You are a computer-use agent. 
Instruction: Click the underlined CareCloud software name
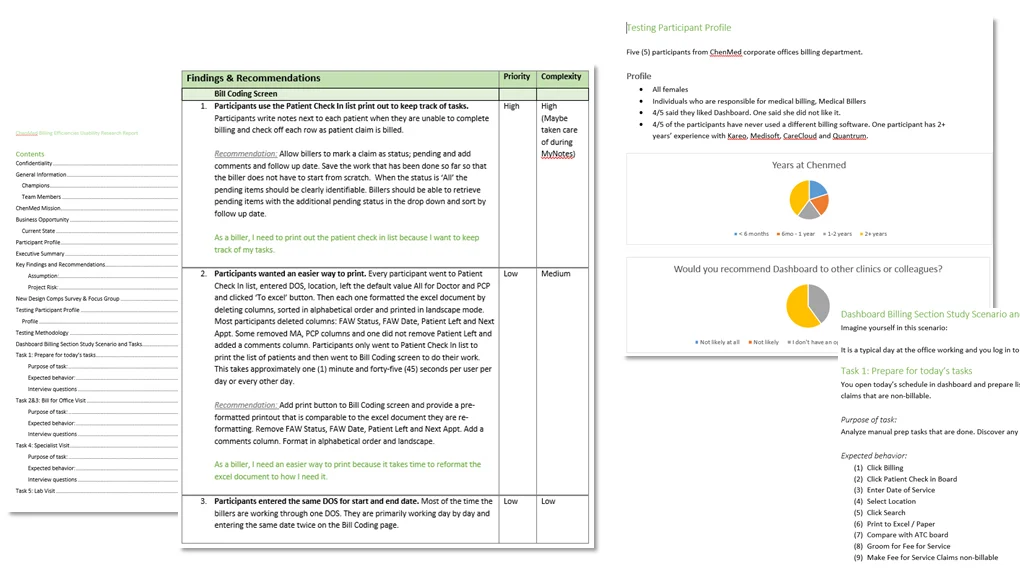pos(799,136)
